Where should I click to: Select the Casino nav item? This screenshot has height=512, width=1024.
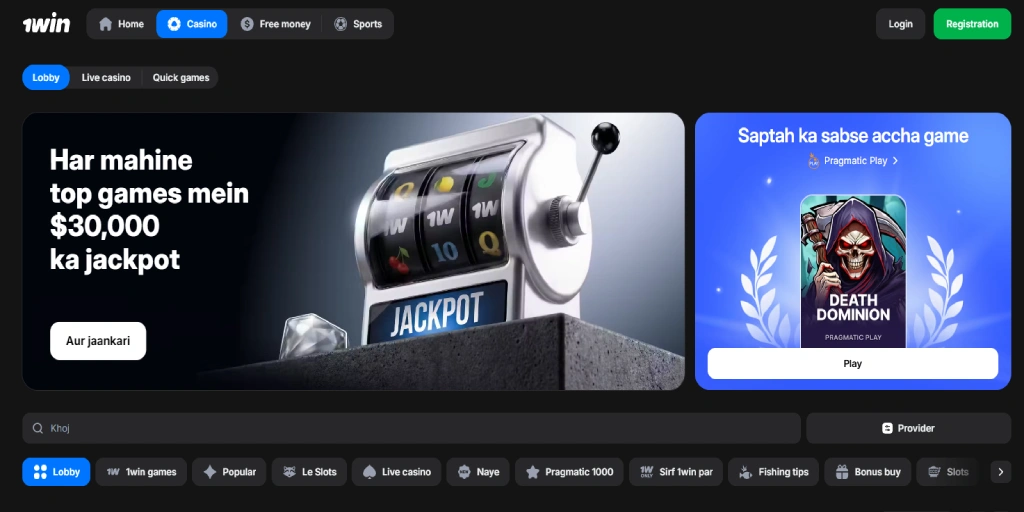[x=192, y=24]
